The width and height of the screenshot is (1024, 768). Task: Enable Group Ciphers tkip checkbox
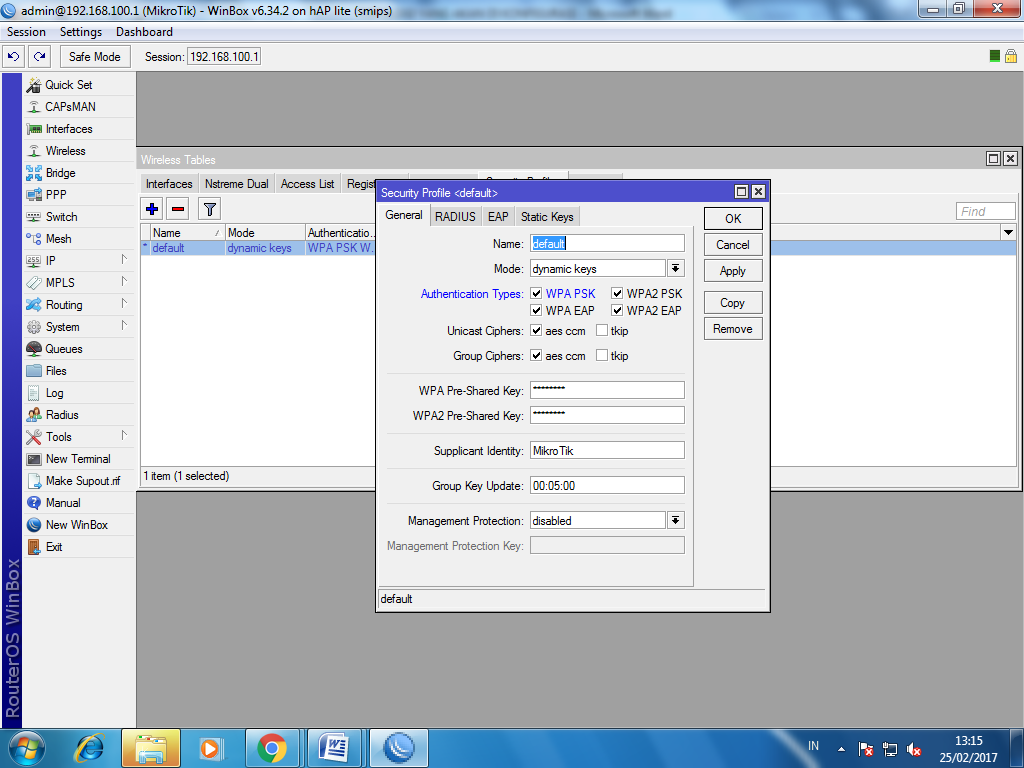pyautogui.click(x=601, y=355)
